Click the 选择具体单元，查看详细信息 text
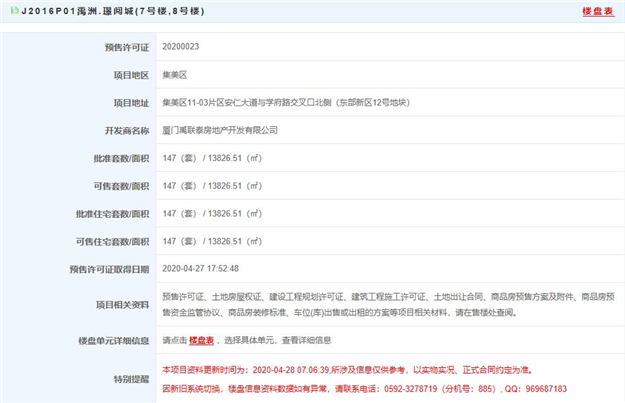625x403 pixels. point(278,340)
